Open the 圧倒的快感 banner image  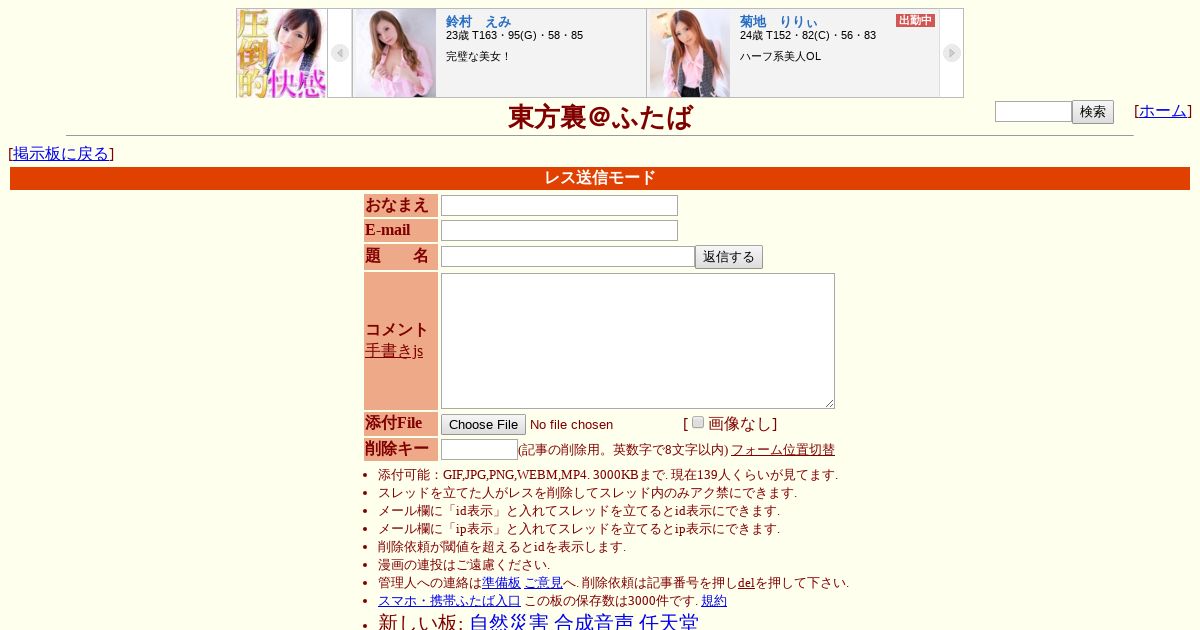[x=282, y=53]
